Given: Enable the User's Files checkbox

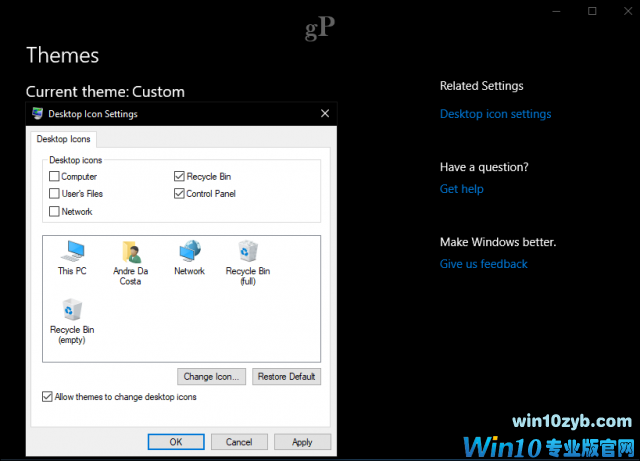Looking at the screenshot, I should coord(55,194).
